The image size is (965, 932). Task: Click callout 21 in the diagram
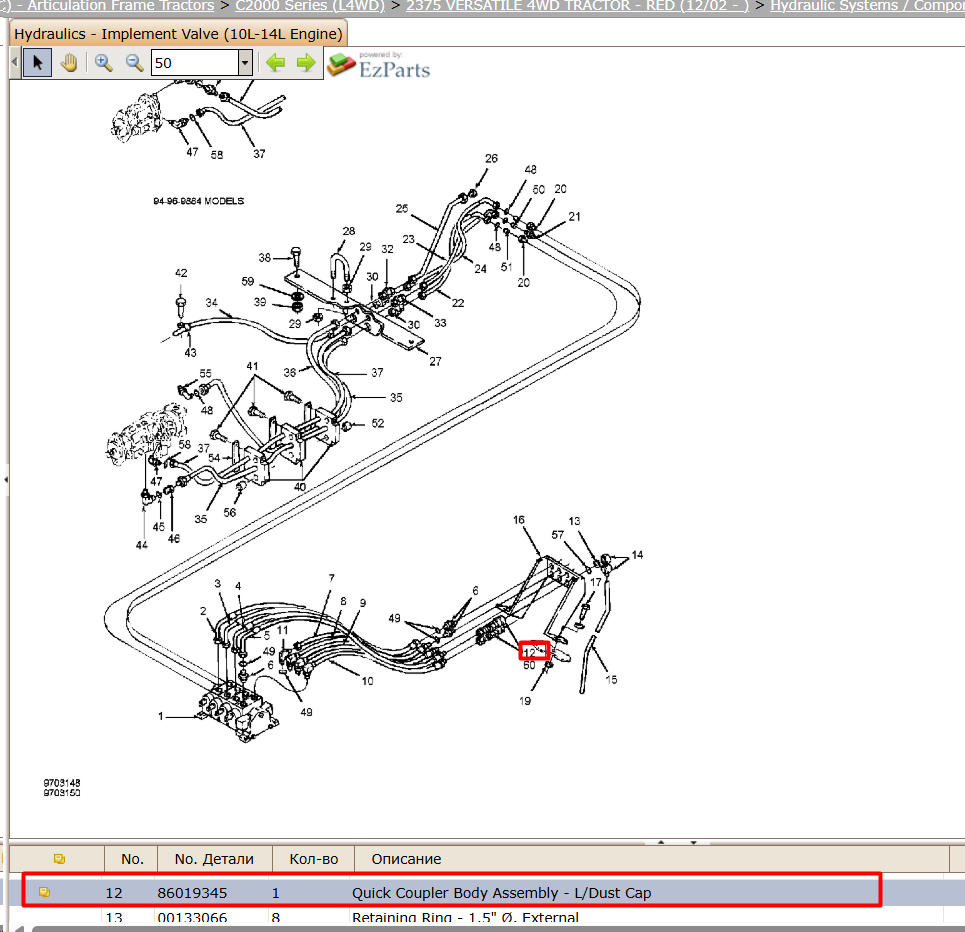[x=574, y=217]
